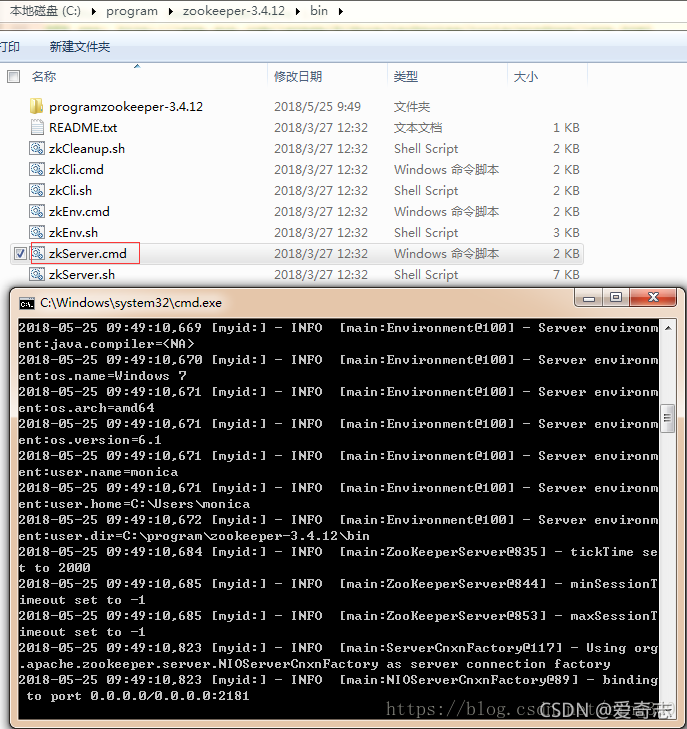Click the date 2018/5/25 9:49

[x=317, y=106]
